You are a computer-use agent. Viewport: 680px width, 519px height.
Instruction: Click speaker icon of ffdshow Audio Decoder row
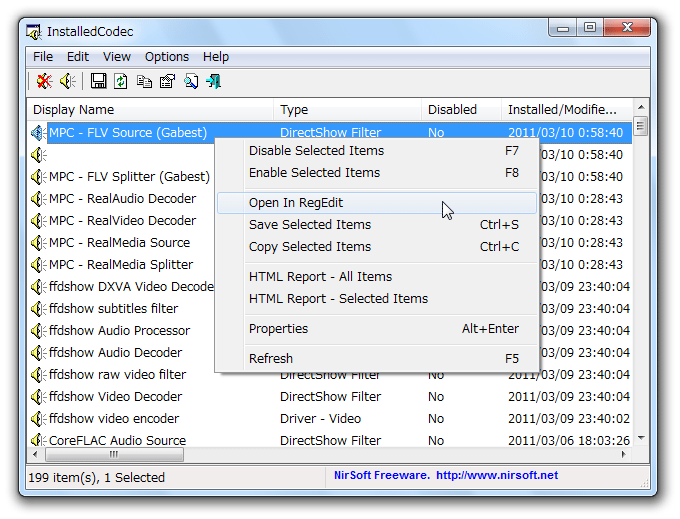tap(39, 353)
